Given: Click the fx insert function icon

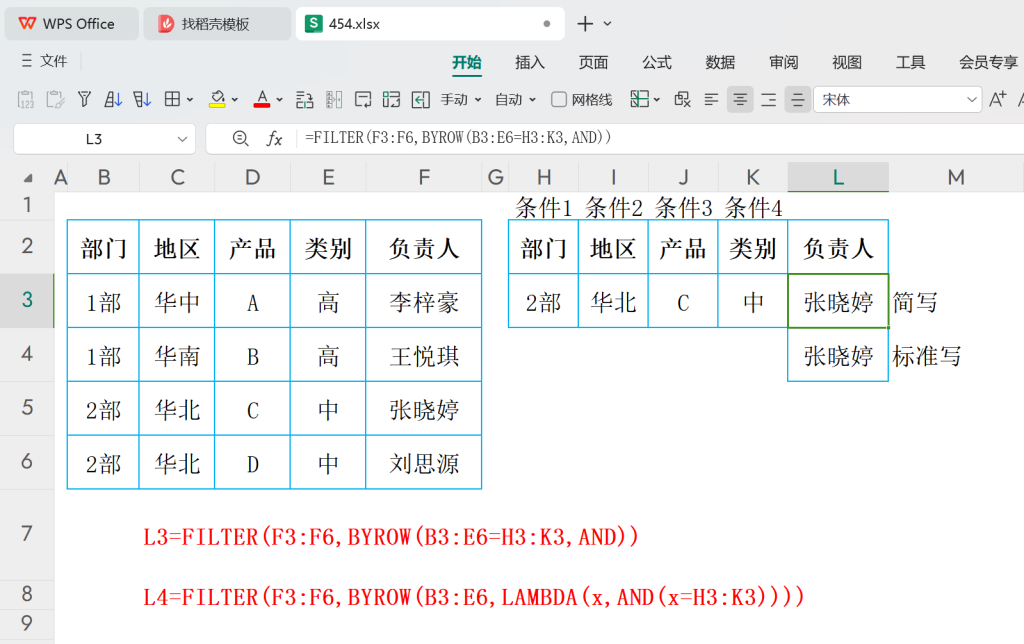Looking at the screenshot, I should (274, 138).
